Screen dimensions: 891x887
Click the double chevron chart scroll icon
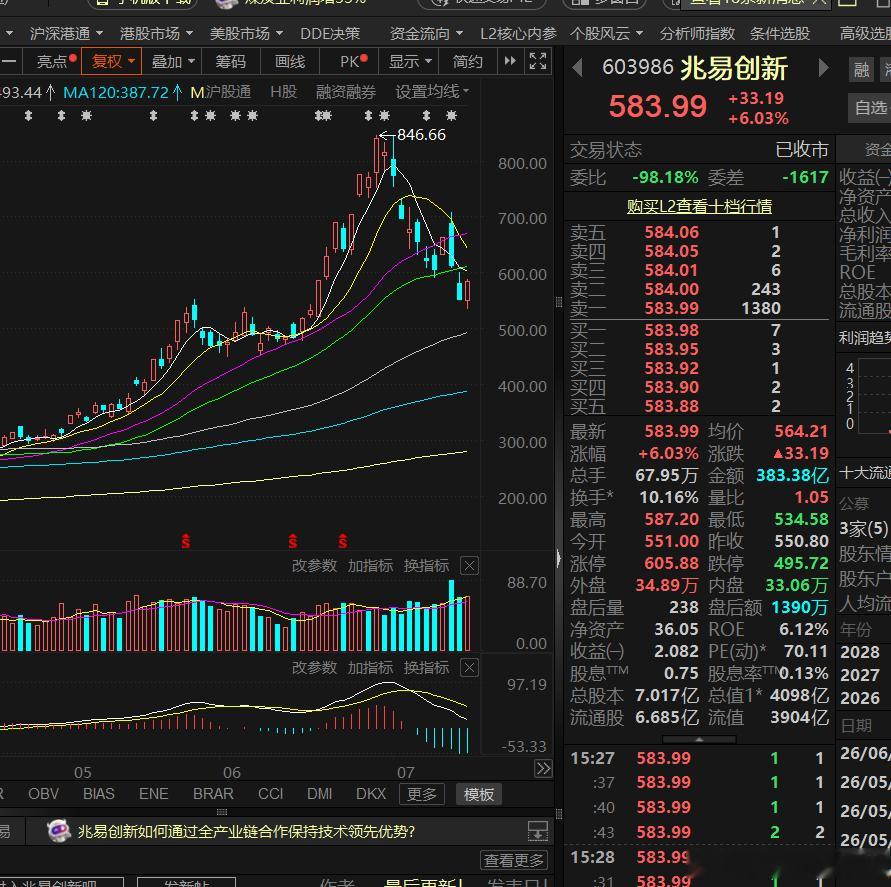[543, 769]
